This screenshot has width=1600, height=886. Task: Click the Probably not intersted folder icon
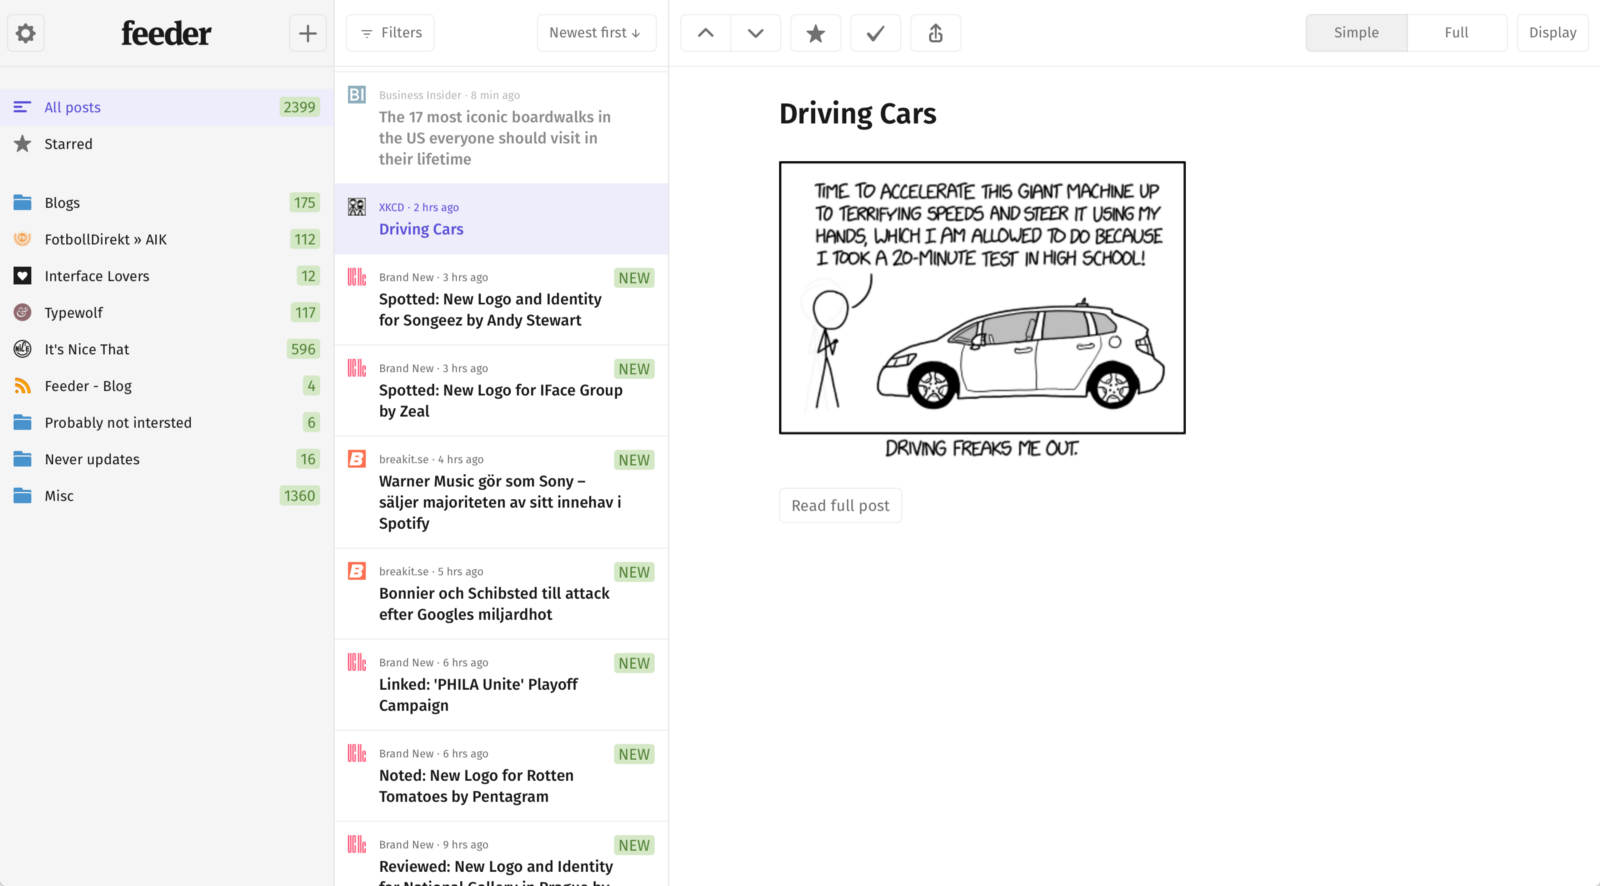click(22, 423)
